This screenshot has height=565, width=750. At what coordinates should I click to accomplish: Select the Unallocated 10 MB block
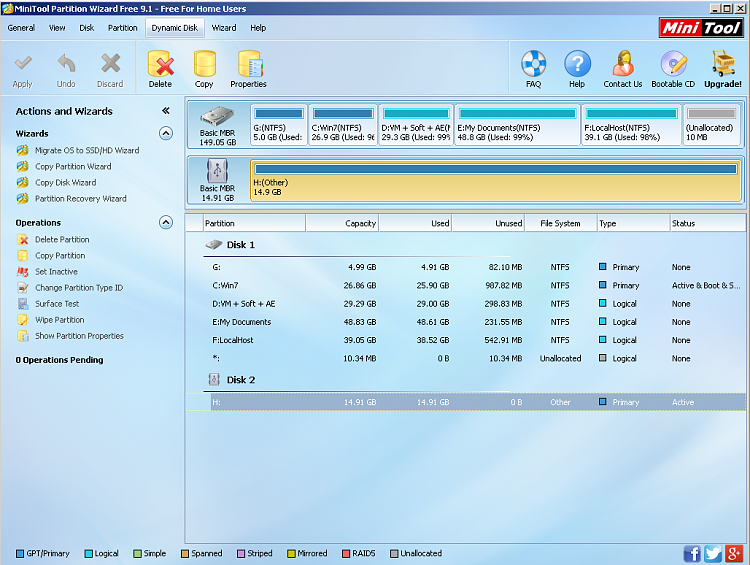711,125
